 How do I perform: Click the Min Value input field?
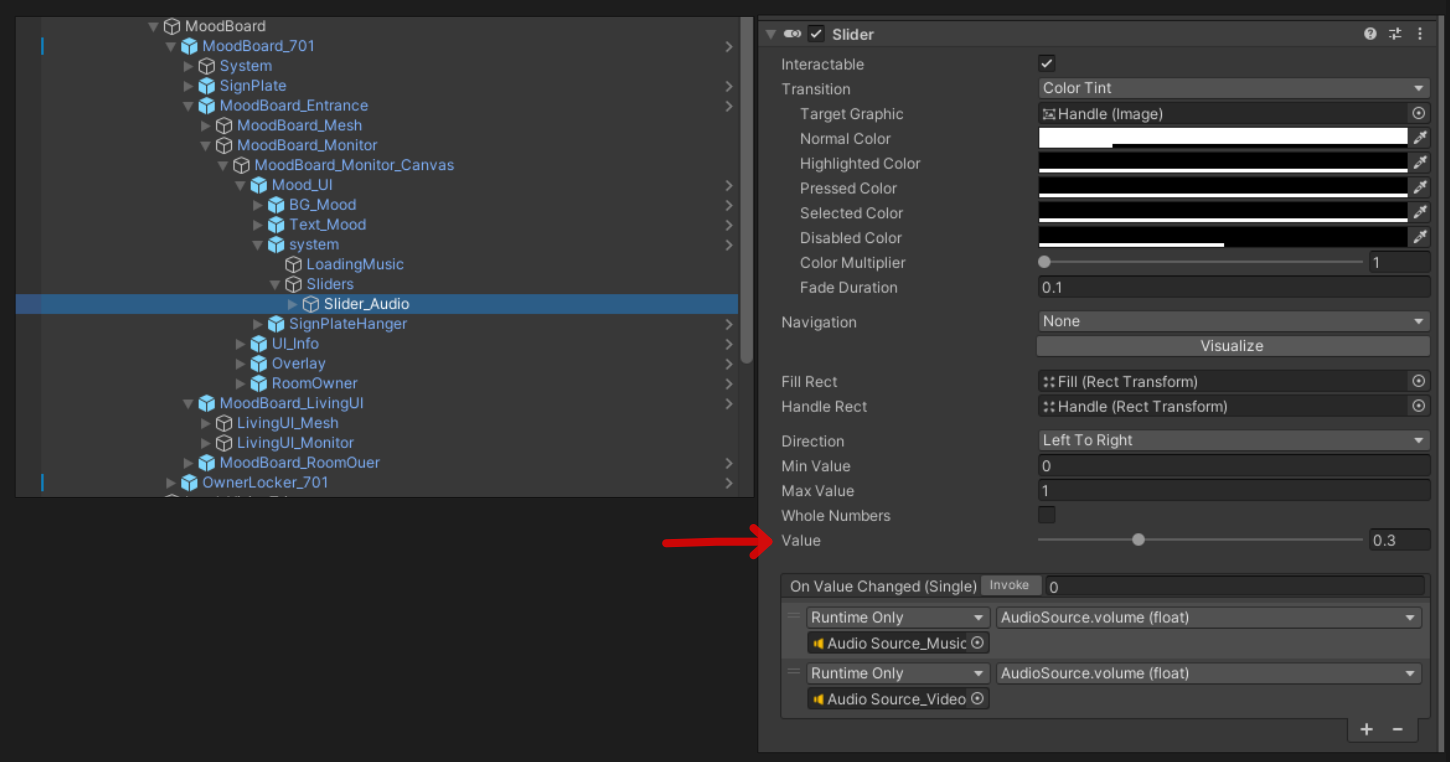[1234, 466]
